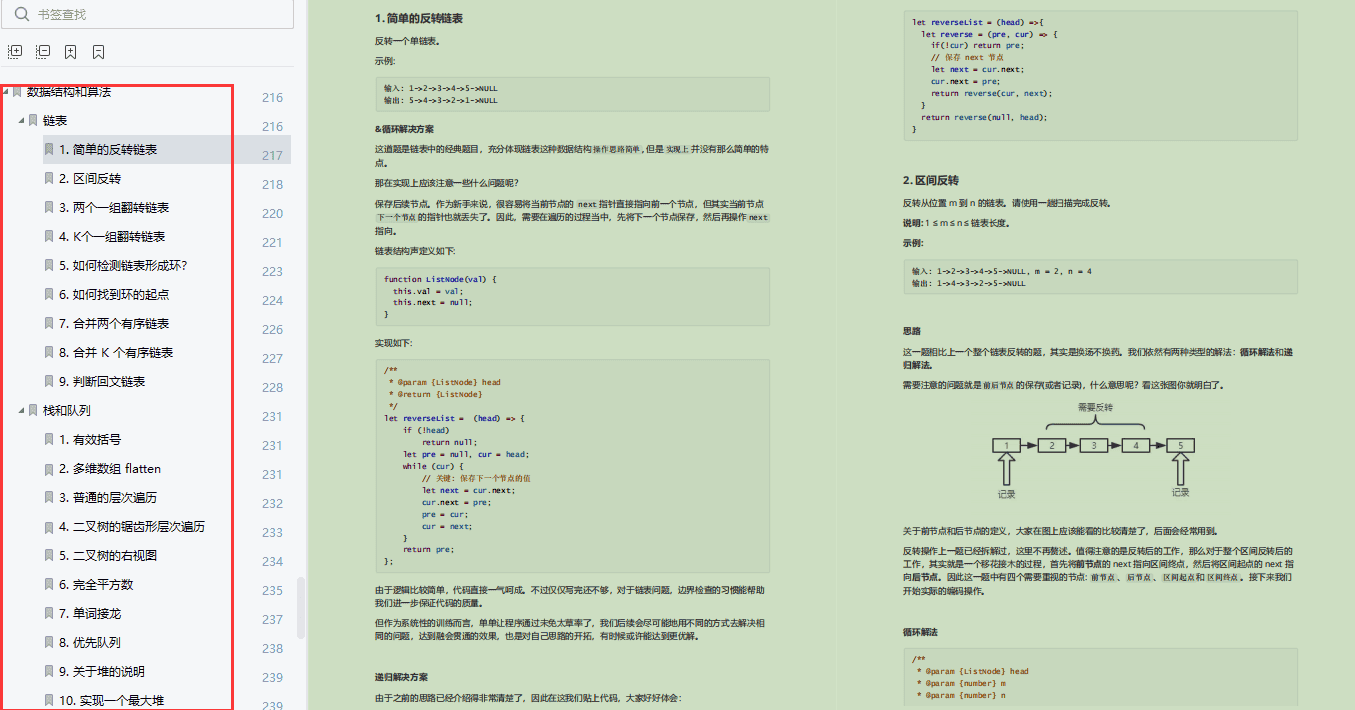
Task: Click the 递归解决方案 subheading
Action: [x=401, y=677]
